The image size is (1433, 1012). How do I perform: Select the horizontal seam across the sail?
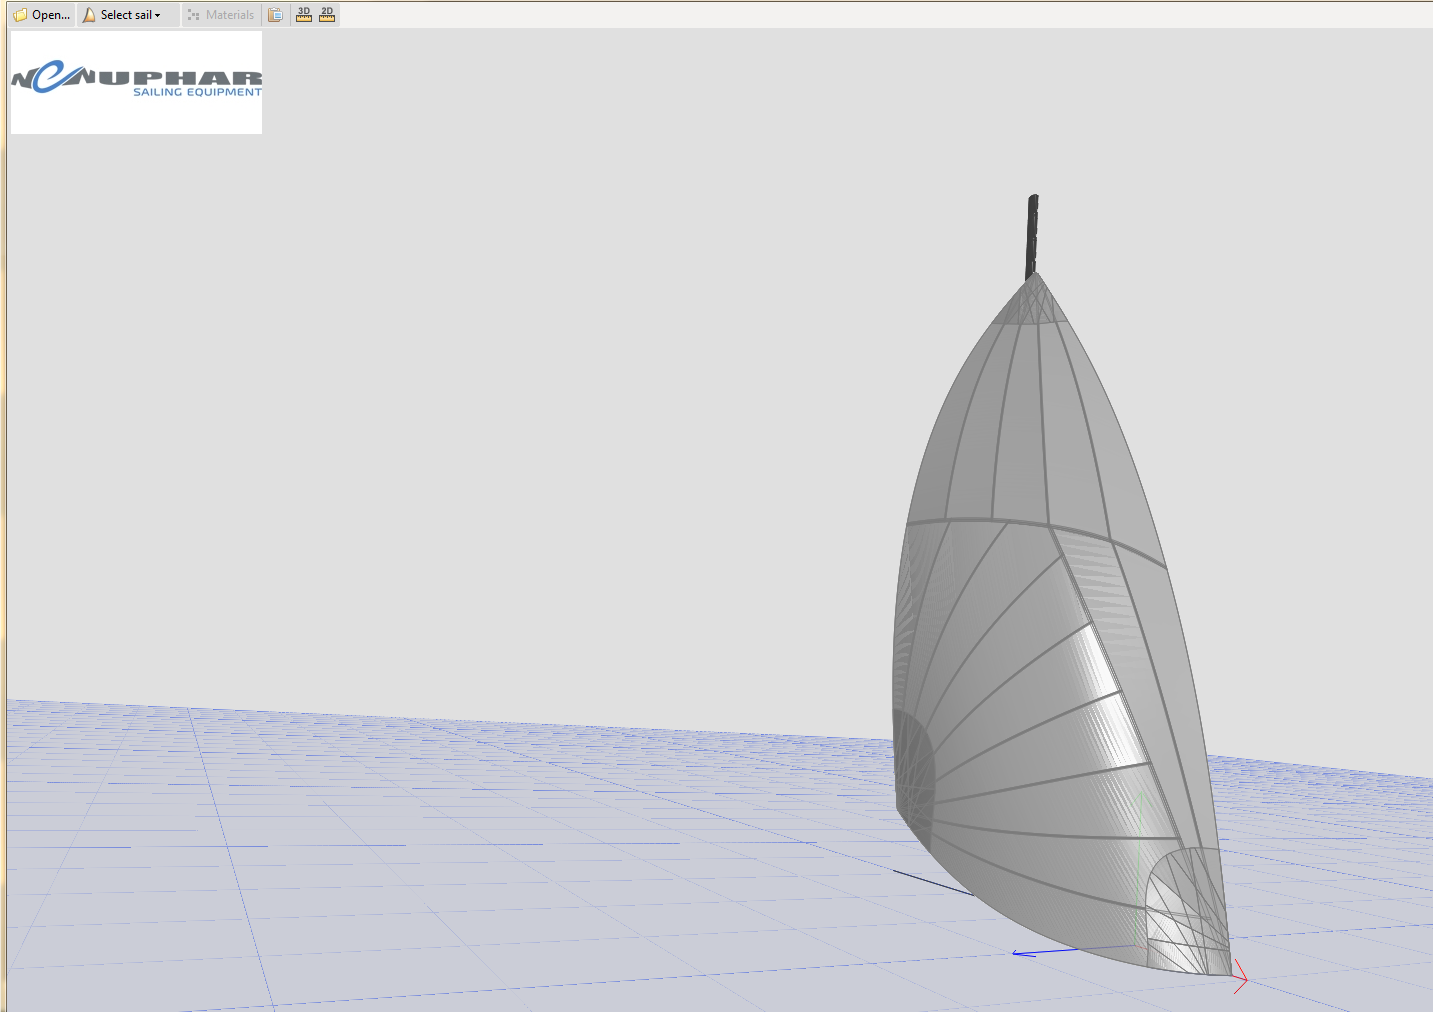[x=1000, y=521]
